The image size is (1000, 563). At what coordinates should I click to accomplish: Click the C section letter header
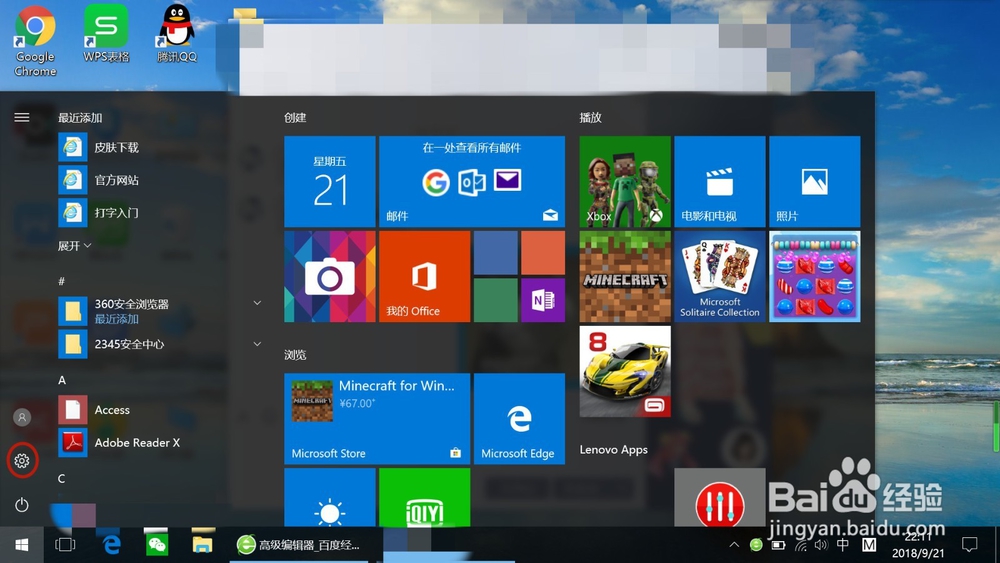coord(62,478)
